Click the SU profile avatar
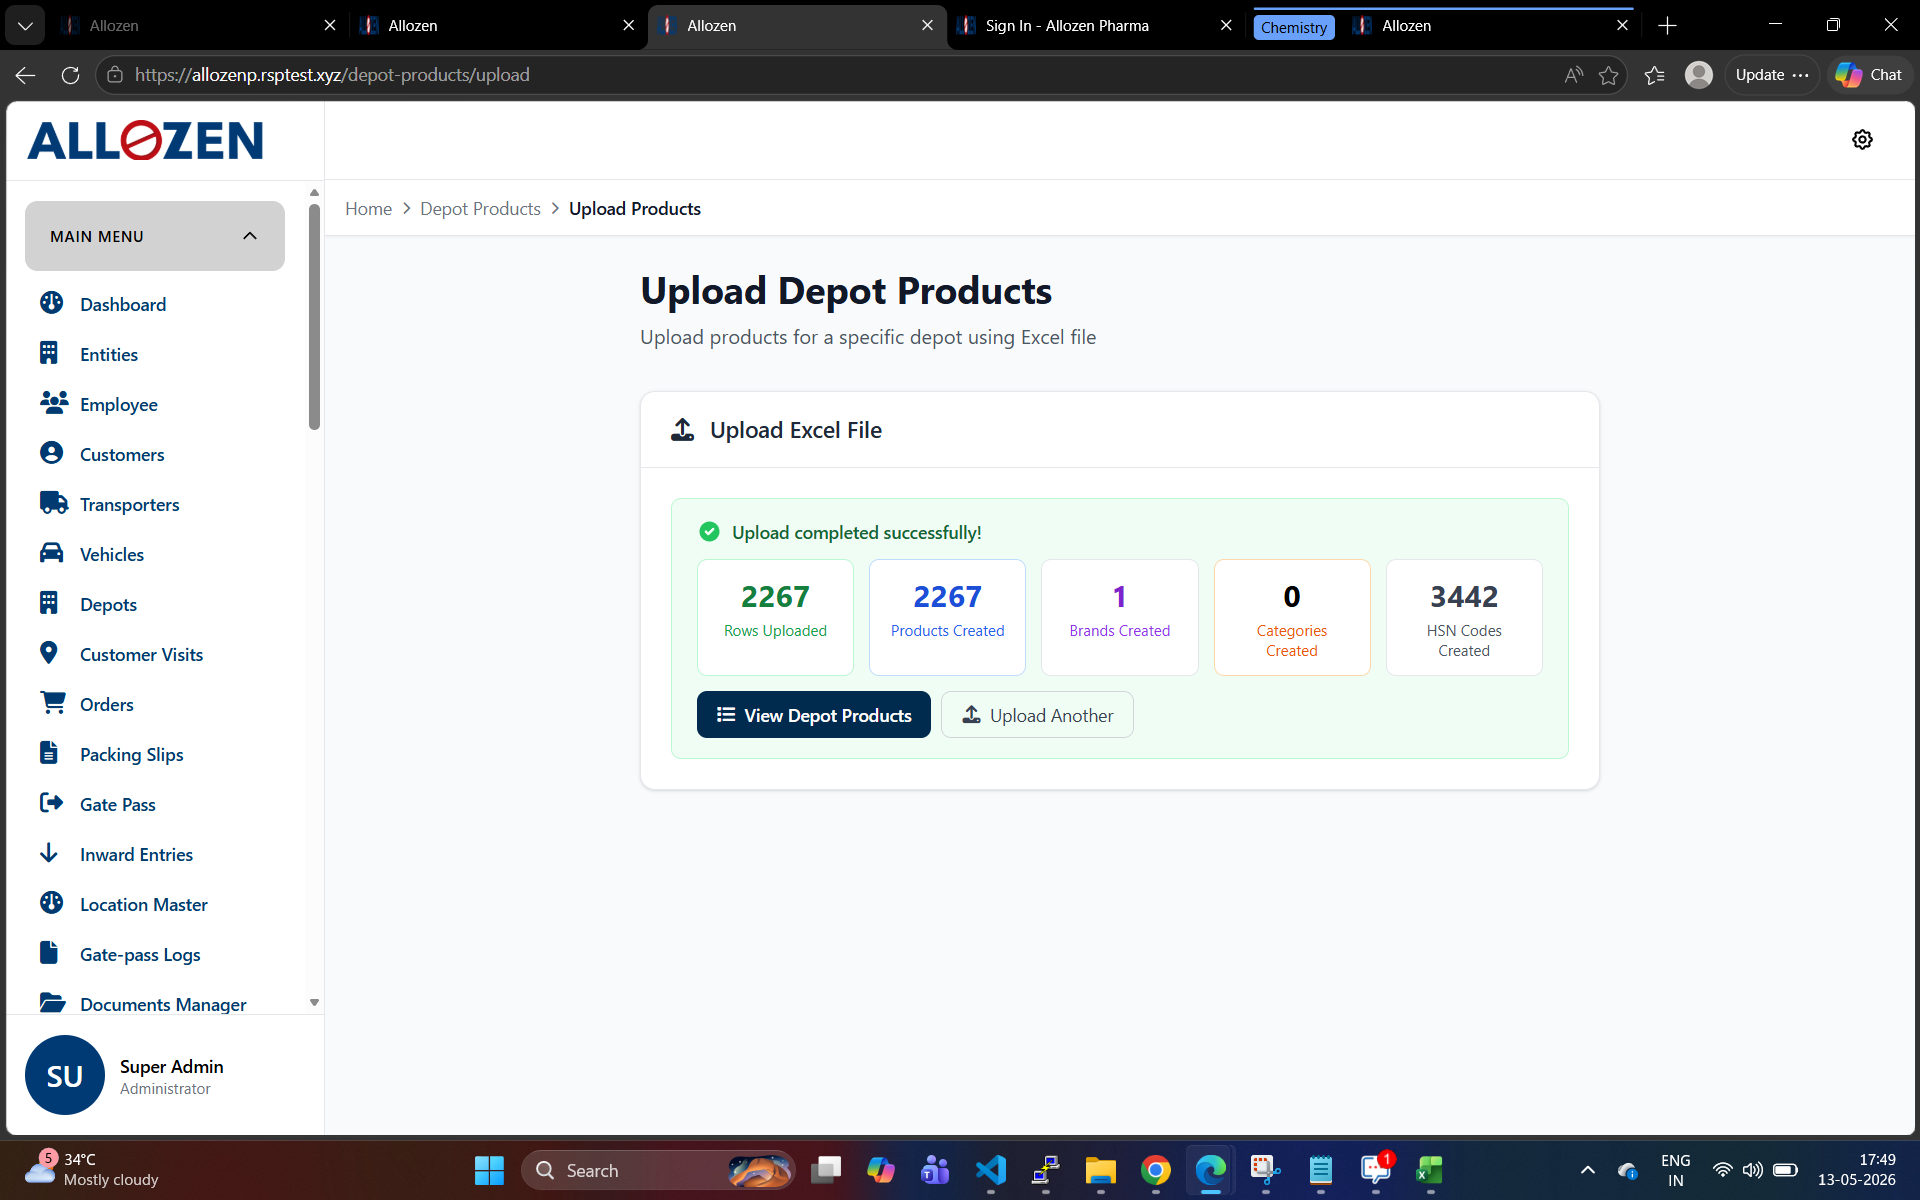1920x1200 pixels. point(65,1075)
